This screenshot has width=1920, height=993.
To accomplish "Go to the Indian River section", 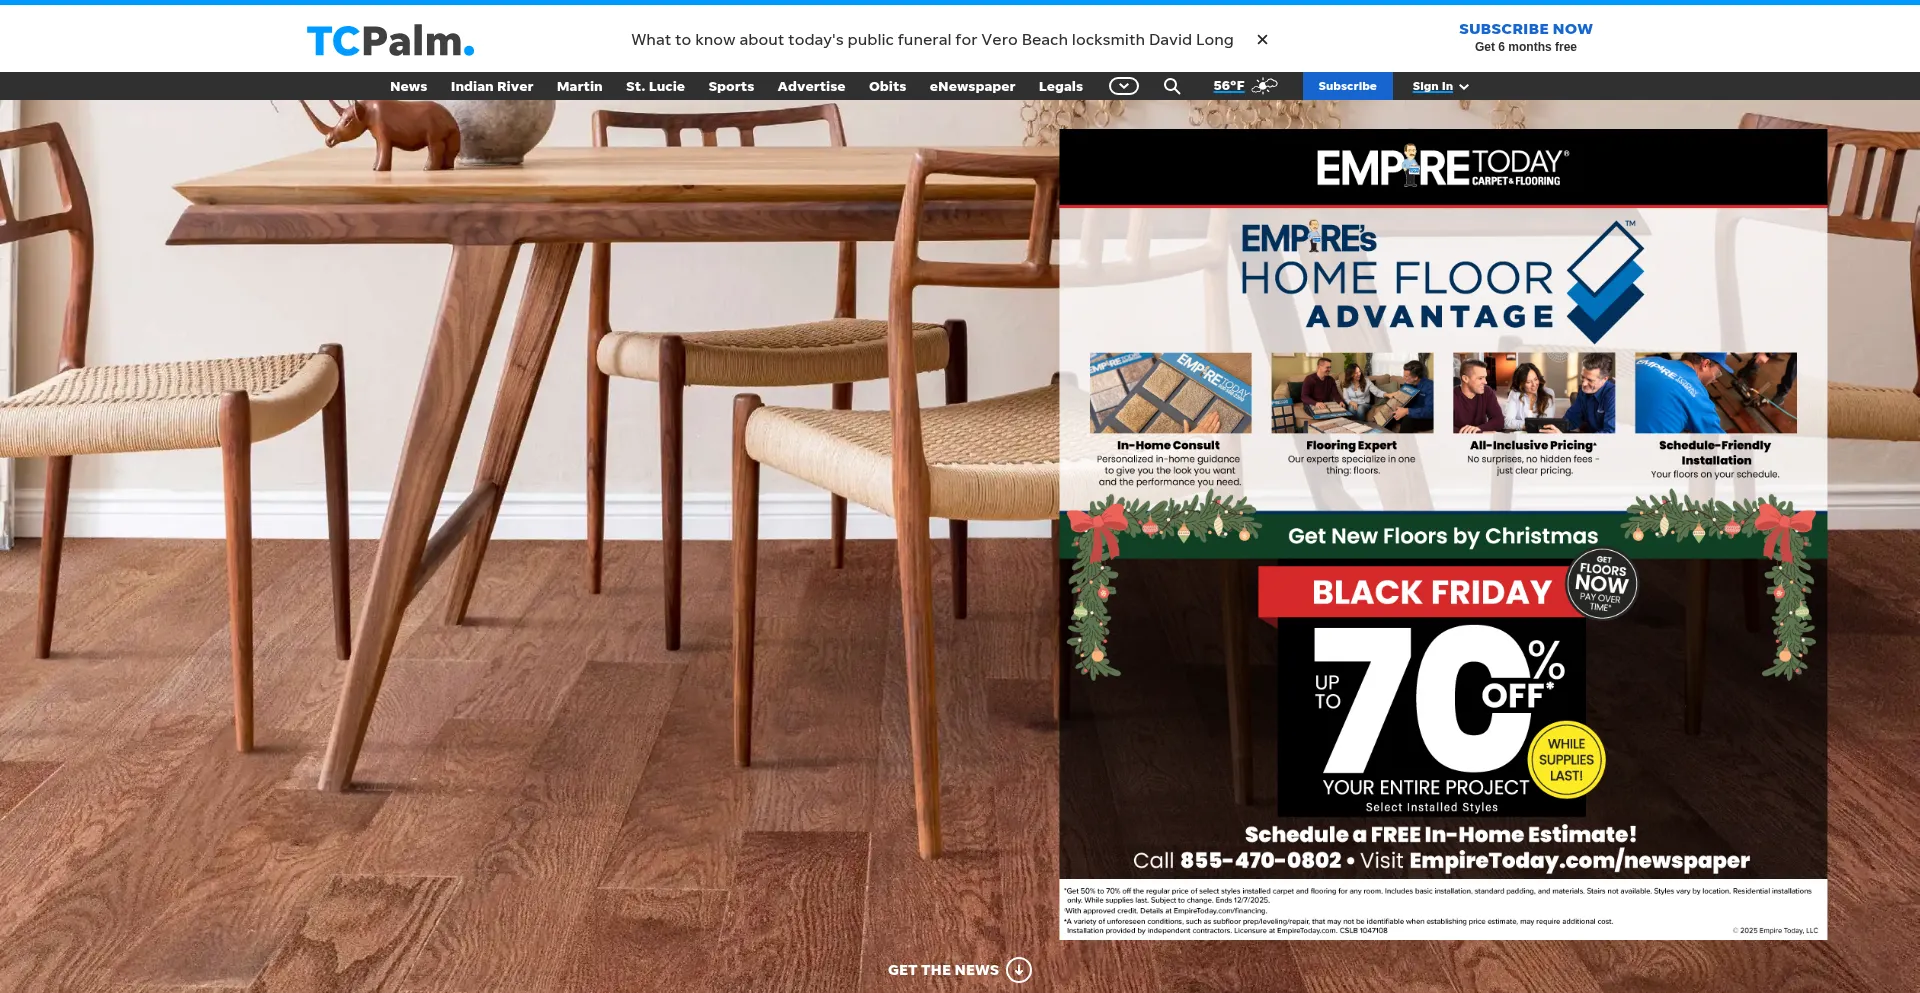I will (491, 86).
